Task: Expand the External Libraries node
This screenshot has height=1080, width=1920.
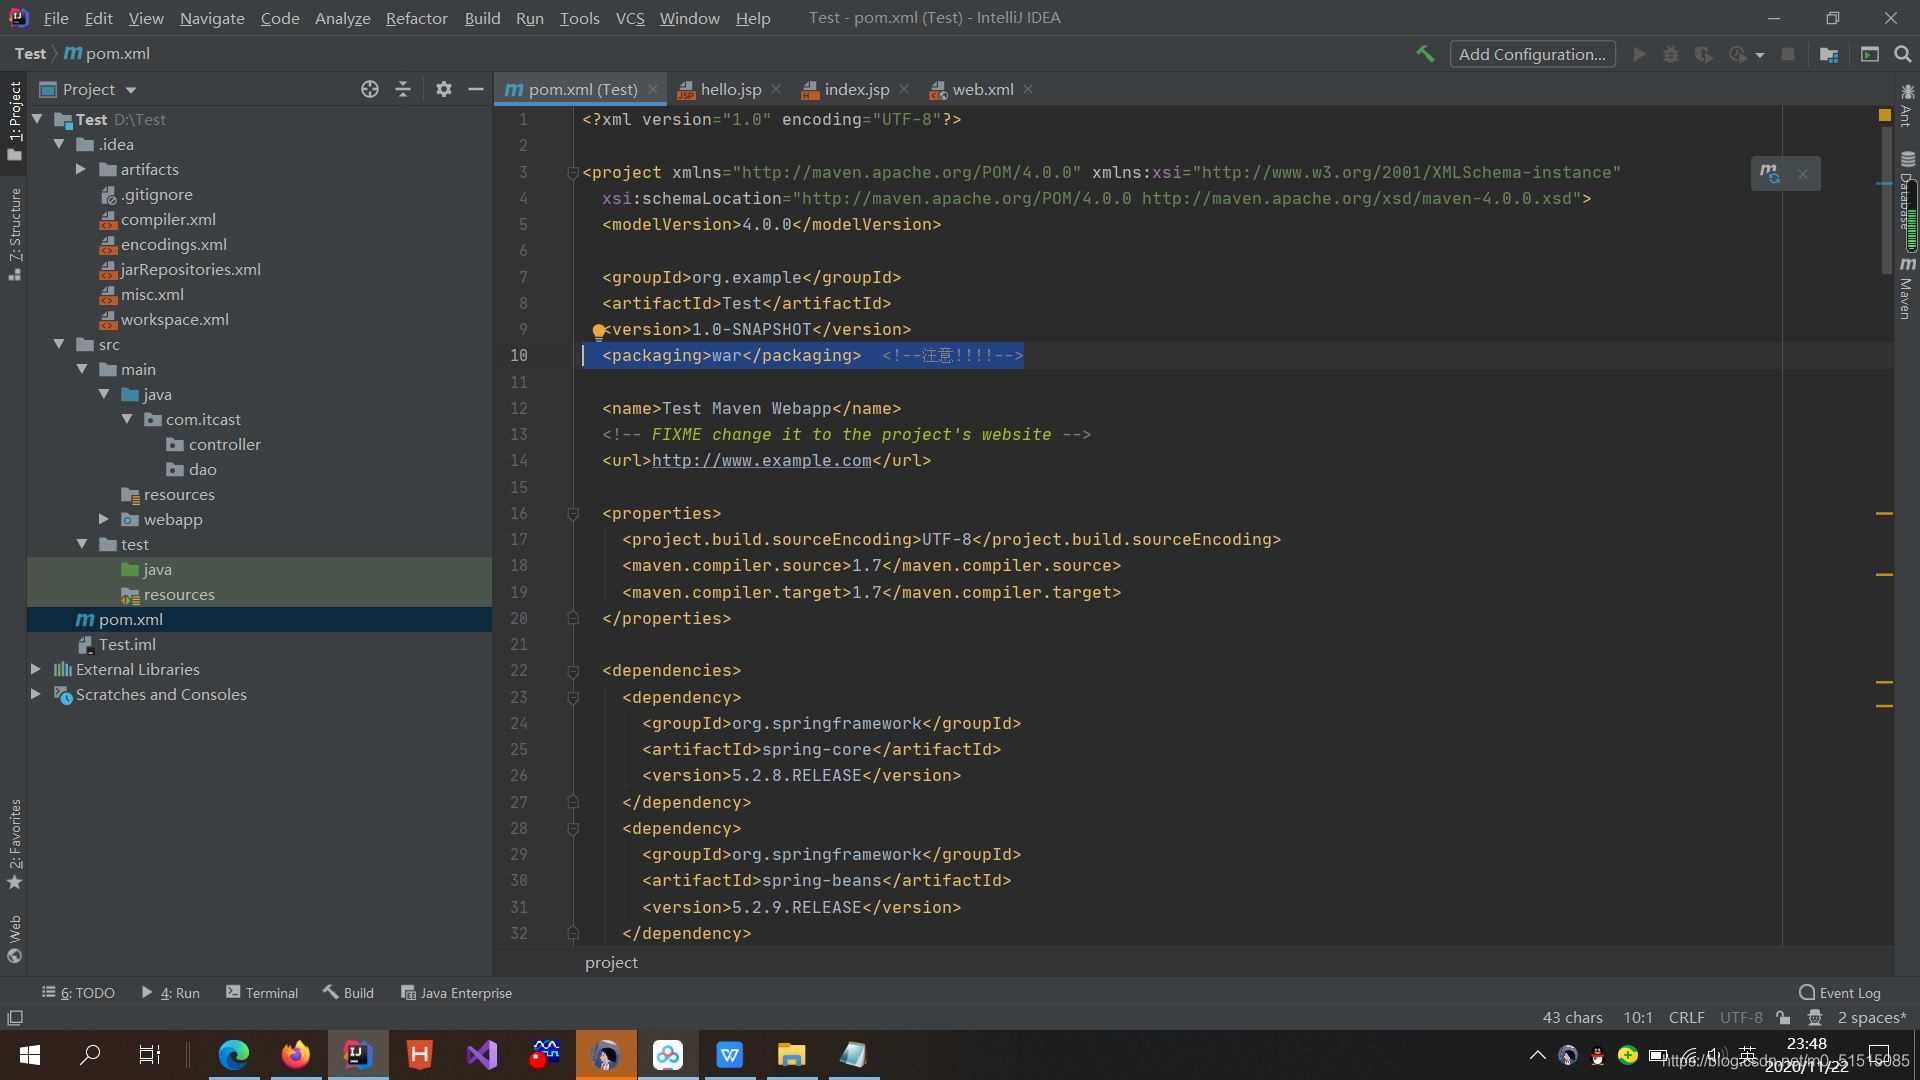Action: [x=36, y=669]
